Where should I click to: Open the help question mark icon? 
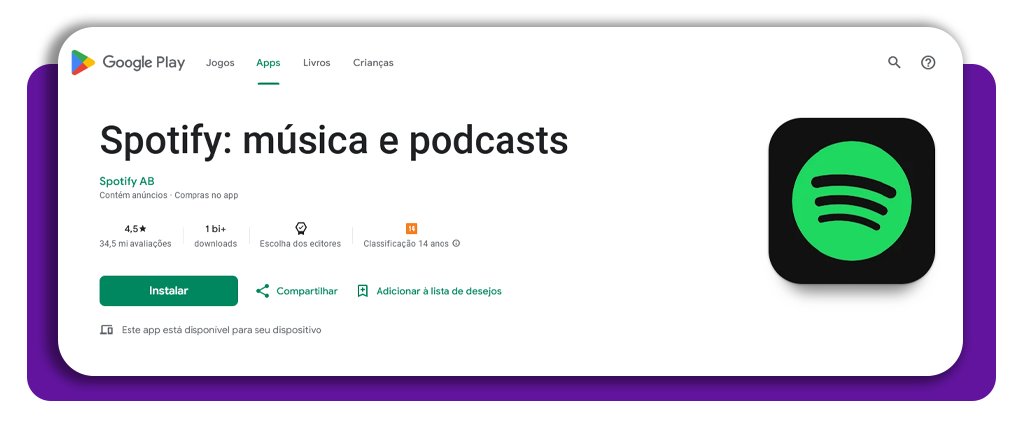coord(928,63)
